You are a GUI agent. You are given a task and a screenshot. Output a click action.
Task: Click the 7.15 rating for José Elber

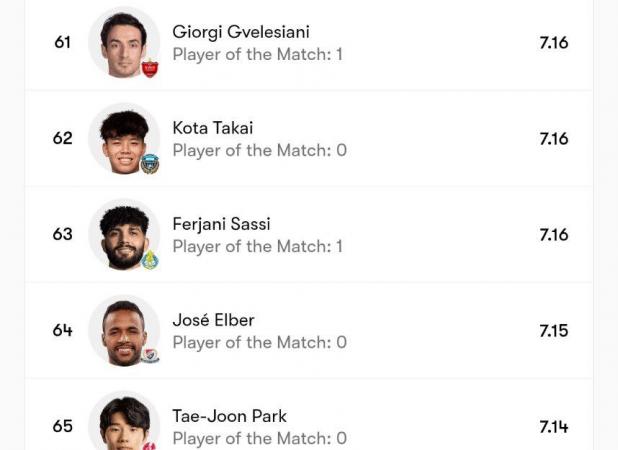point(554,331)
